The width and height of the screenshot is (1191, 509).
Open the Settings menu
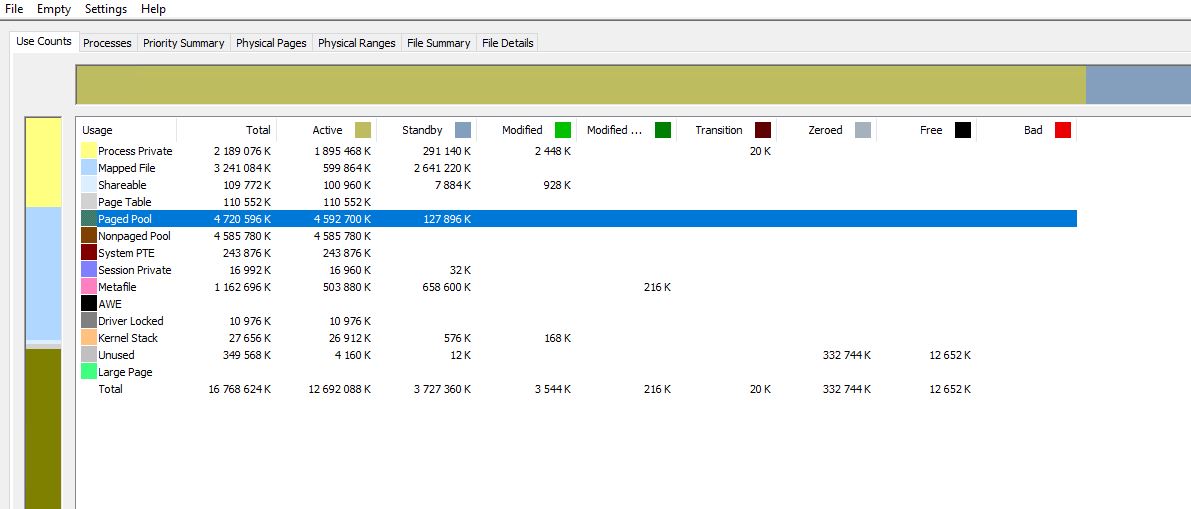coord(105,9)
